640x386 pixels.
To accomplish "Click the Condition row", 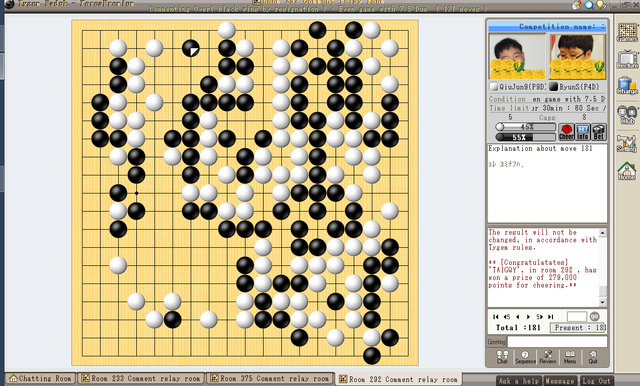I will (x=547, y=99).
